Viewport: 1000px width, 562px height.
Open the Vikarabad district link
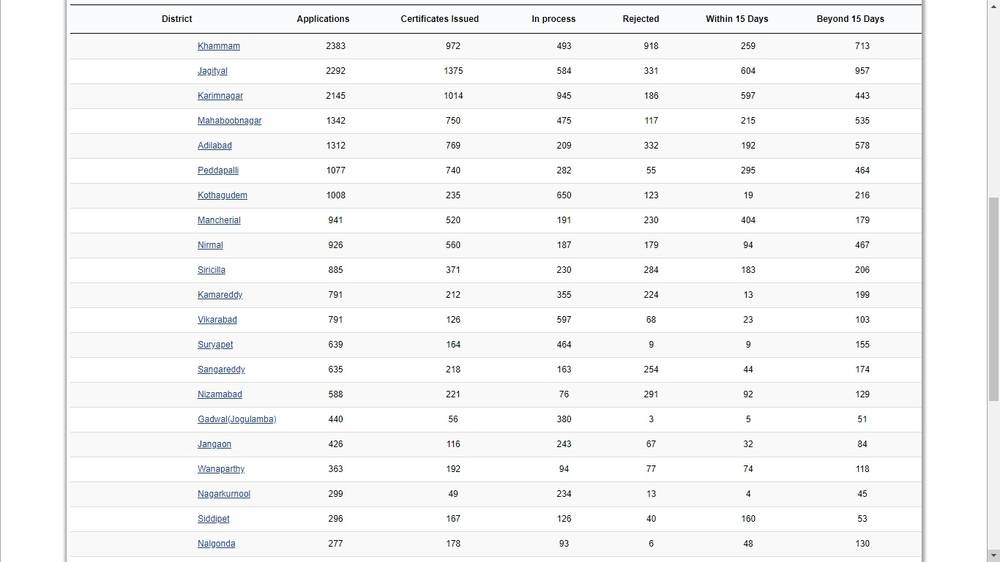click(x=217, y=320)
